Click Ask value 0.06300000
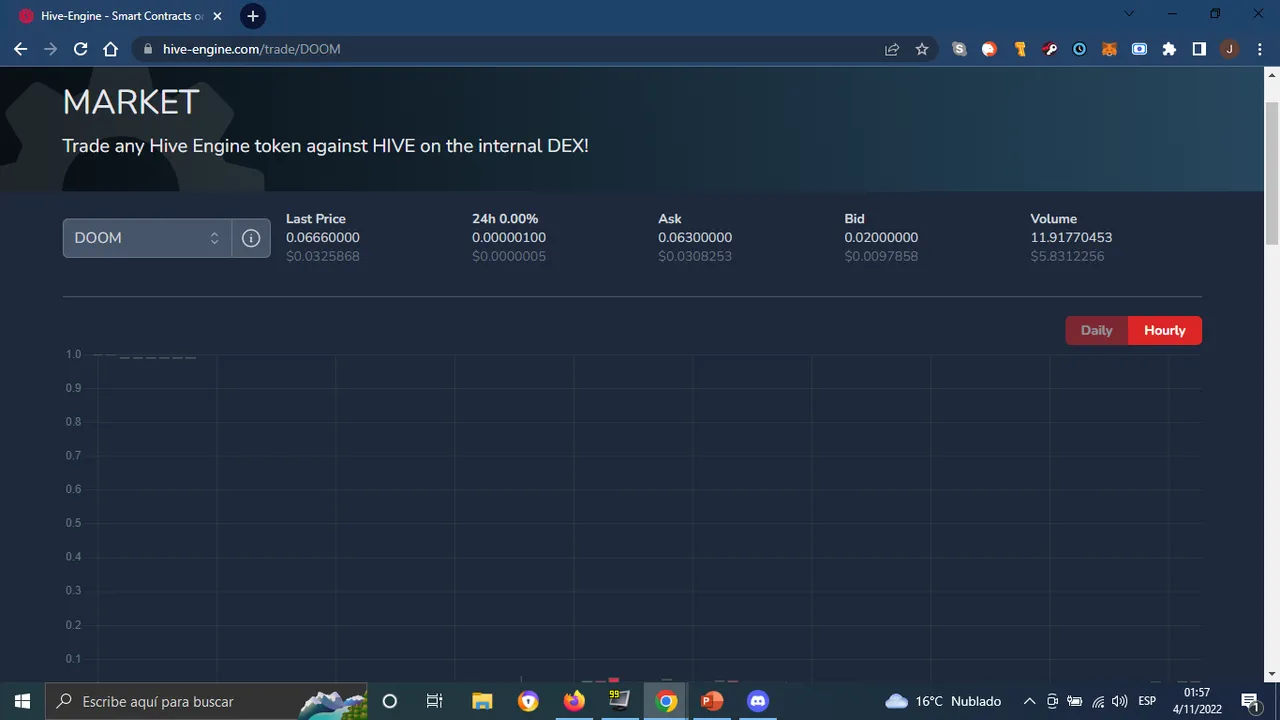This screenshot has height=720, width=1280. click(x=695, y=238)
